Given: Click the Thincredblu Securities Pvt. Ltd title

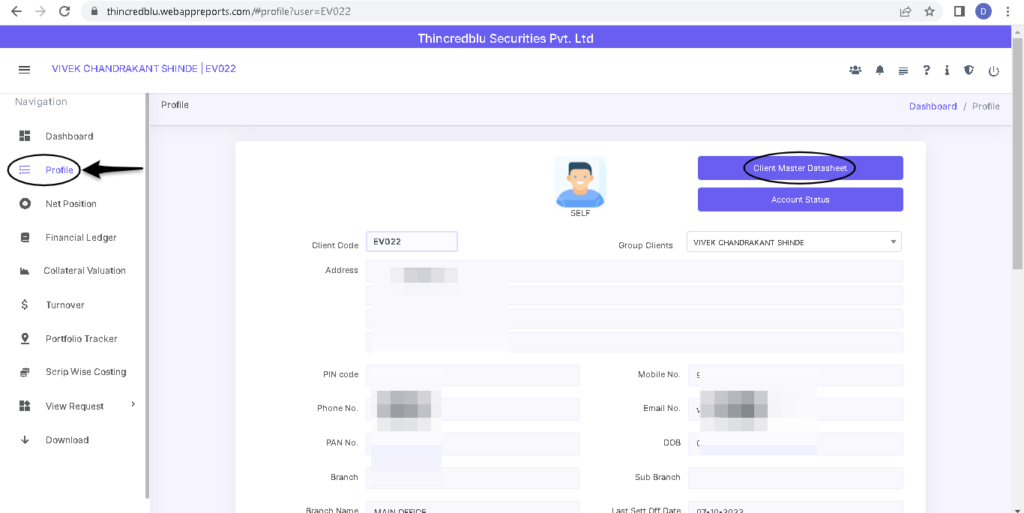Looking at the screenshot, I should [505, 39].
